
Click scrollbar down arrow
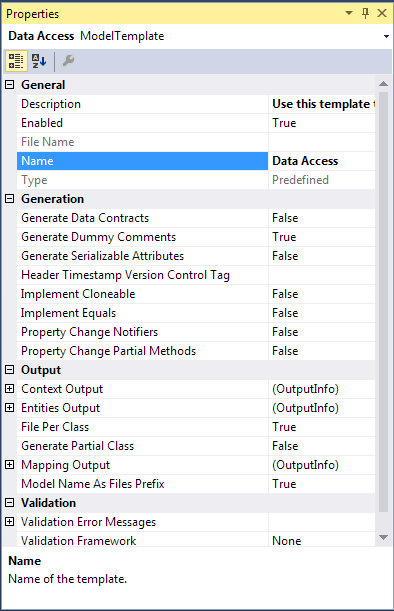point(383,537)
